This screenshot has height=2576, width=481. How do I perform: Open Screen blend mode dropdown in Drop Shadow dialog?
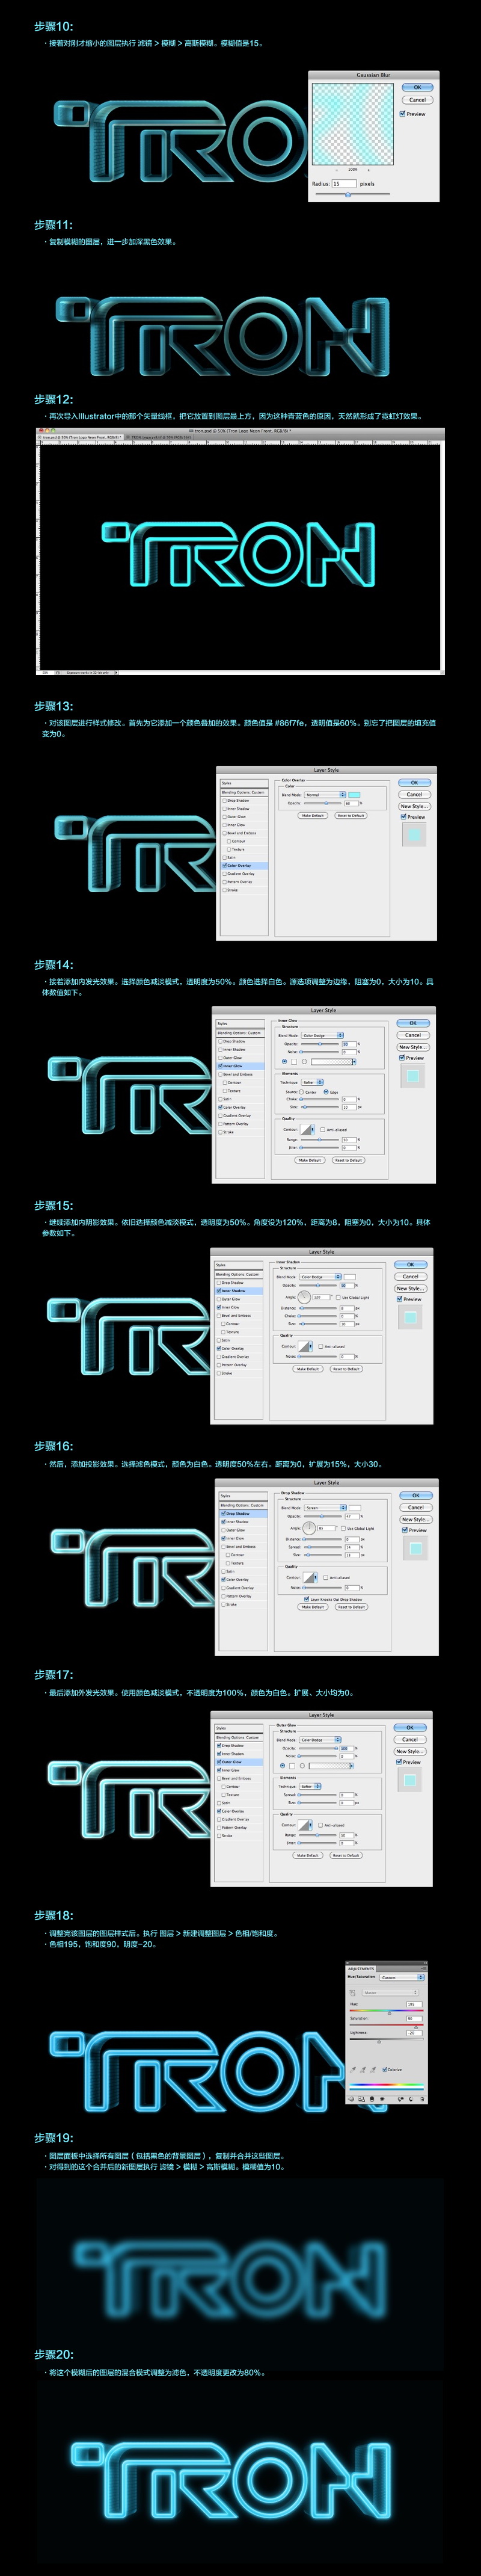pos(325,1508)
